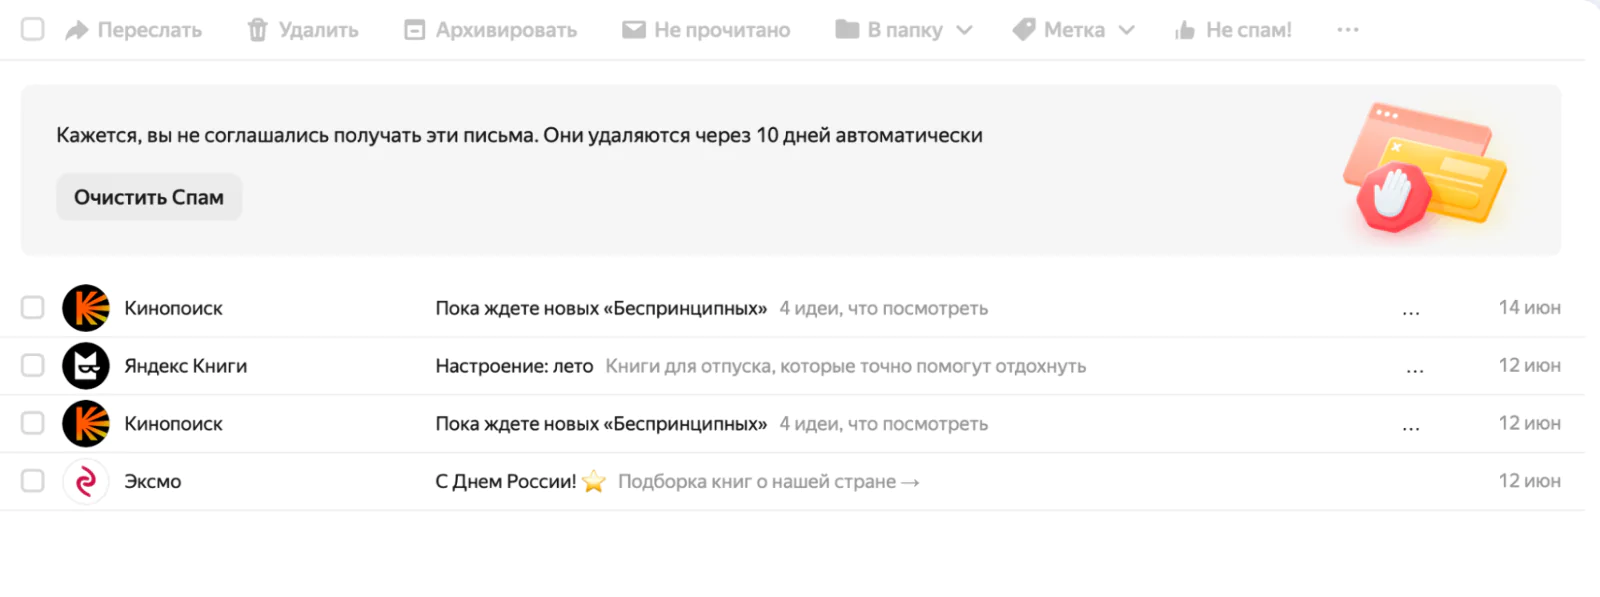Click the spam stop-hand illustration in the banner
The height and width of the screenshot is (597, 1600).
[1392, 197]
